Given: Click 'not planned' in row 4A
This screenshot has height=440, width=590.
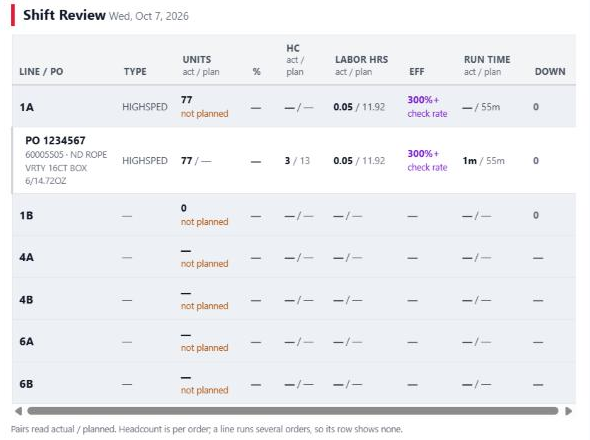Looking at the screenshot, I should [205, 264].
